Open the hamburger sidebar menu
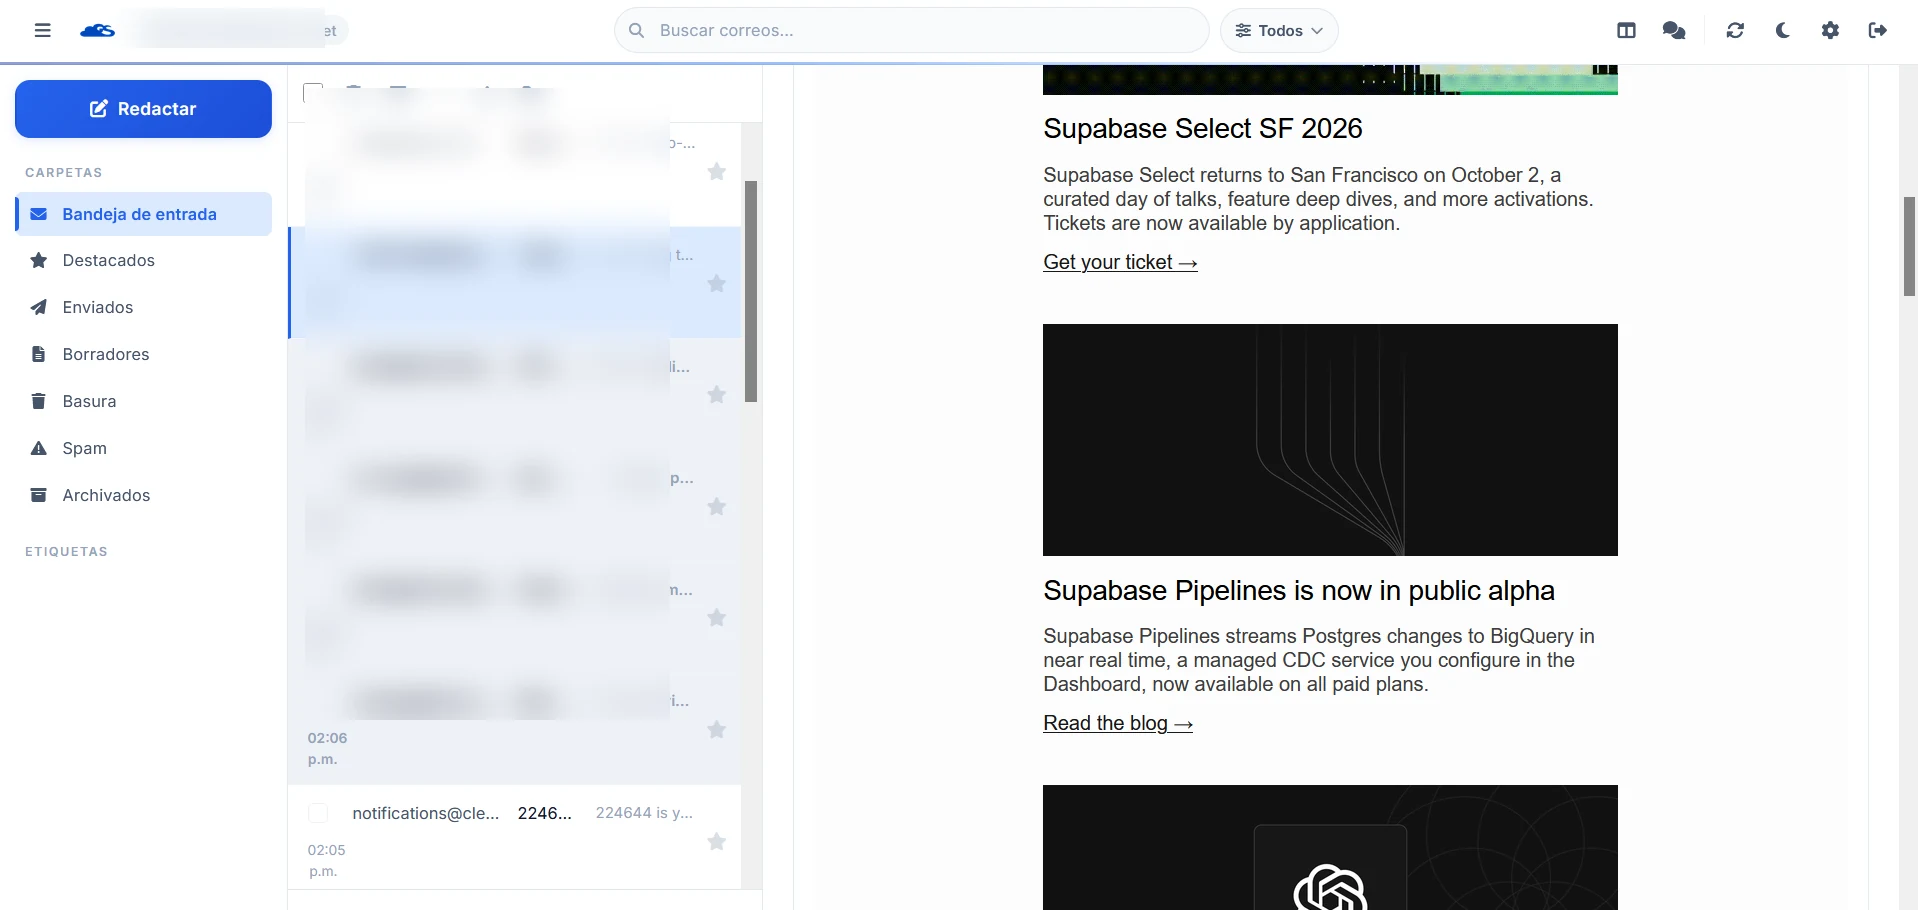This screenshot has height=910, width=1918. click(42, 30)
